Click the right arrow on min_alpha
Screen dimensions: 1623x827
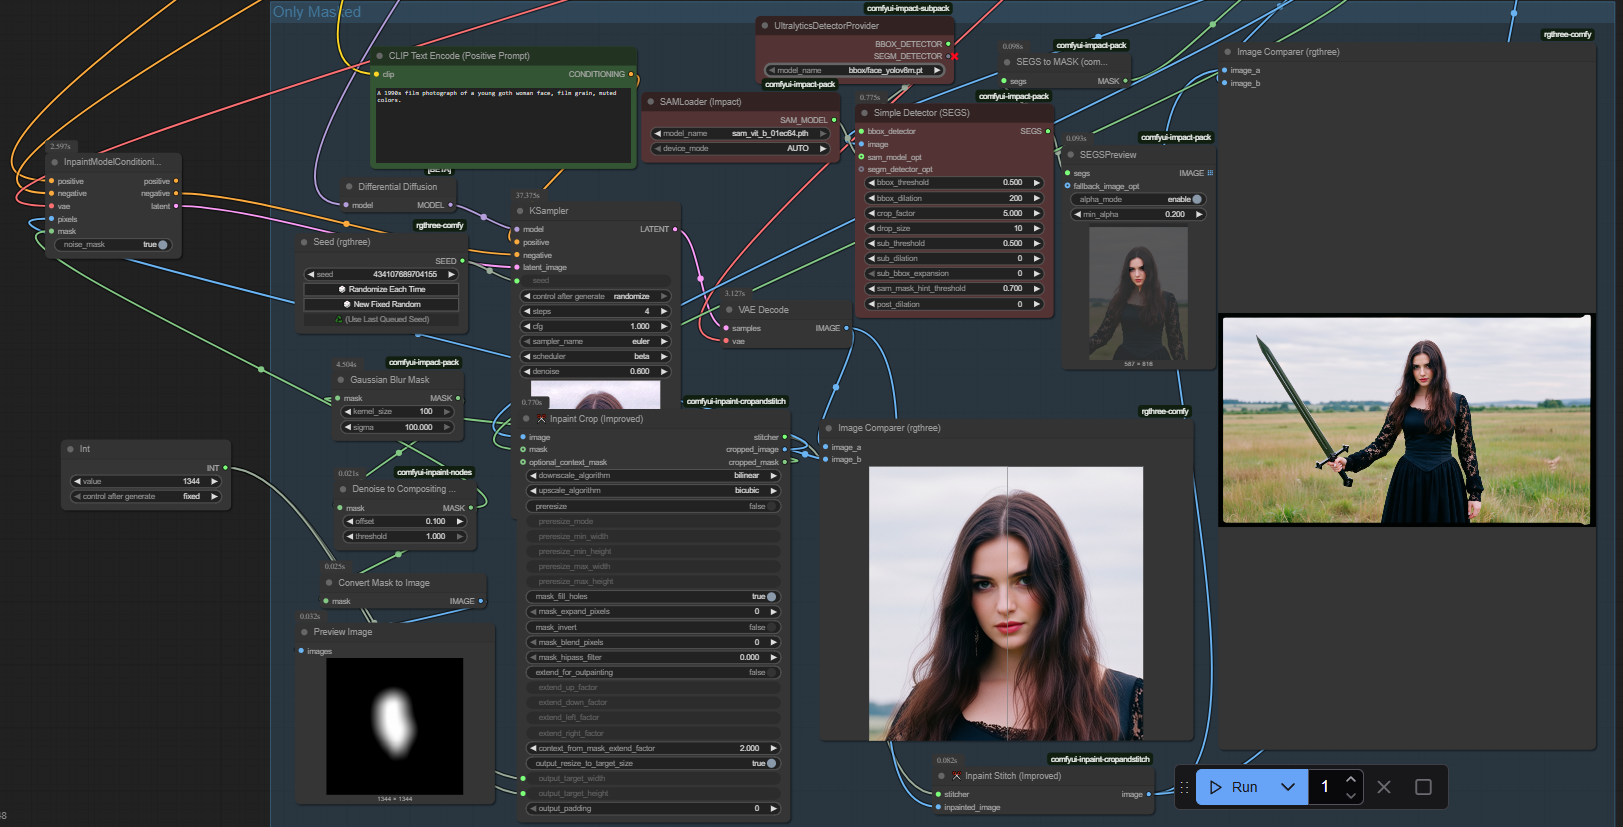point(1199,214)
